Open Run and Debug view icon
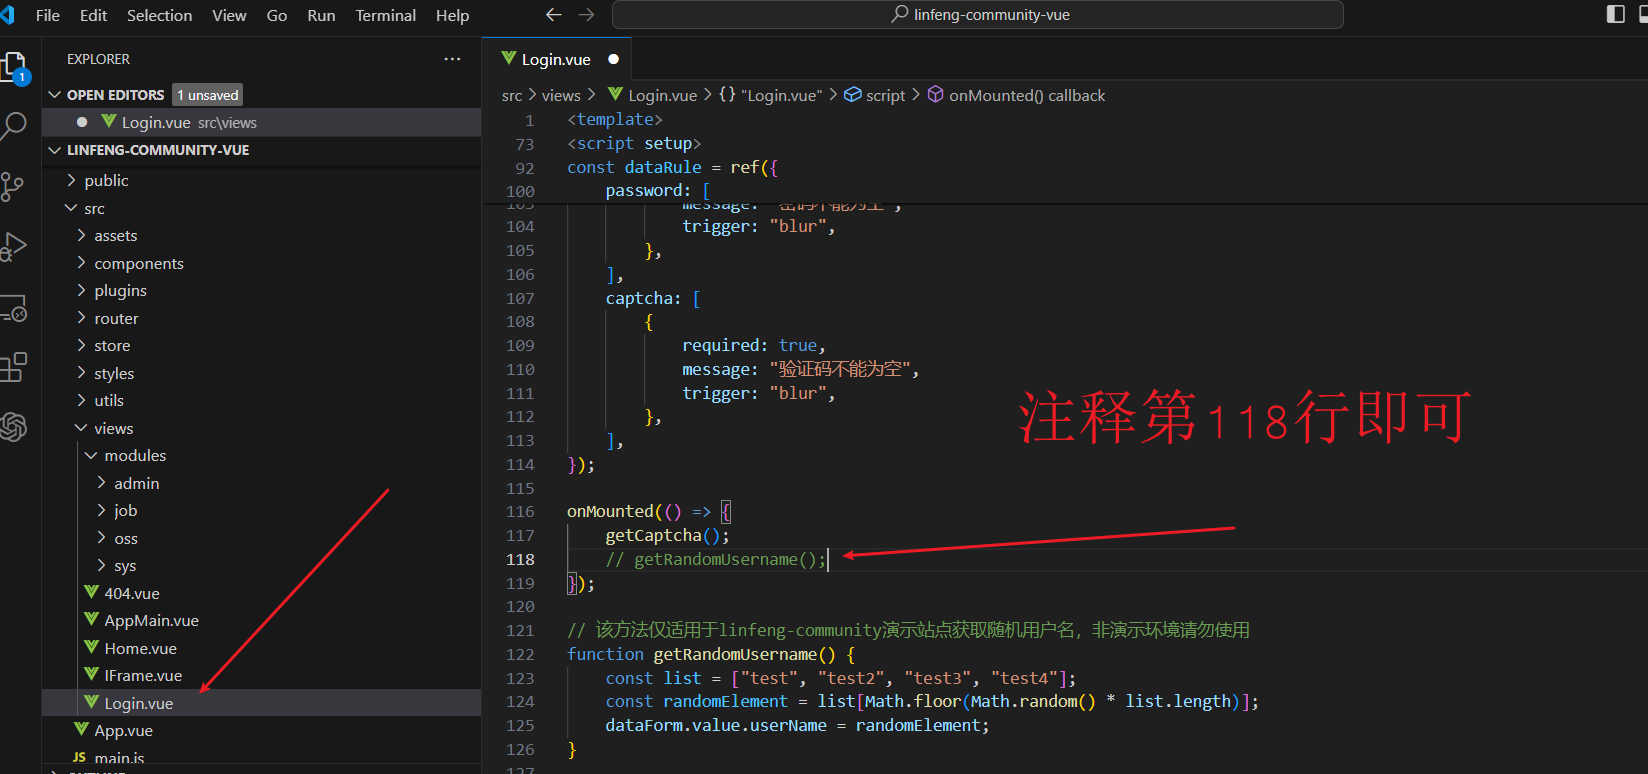 (14, 246)
